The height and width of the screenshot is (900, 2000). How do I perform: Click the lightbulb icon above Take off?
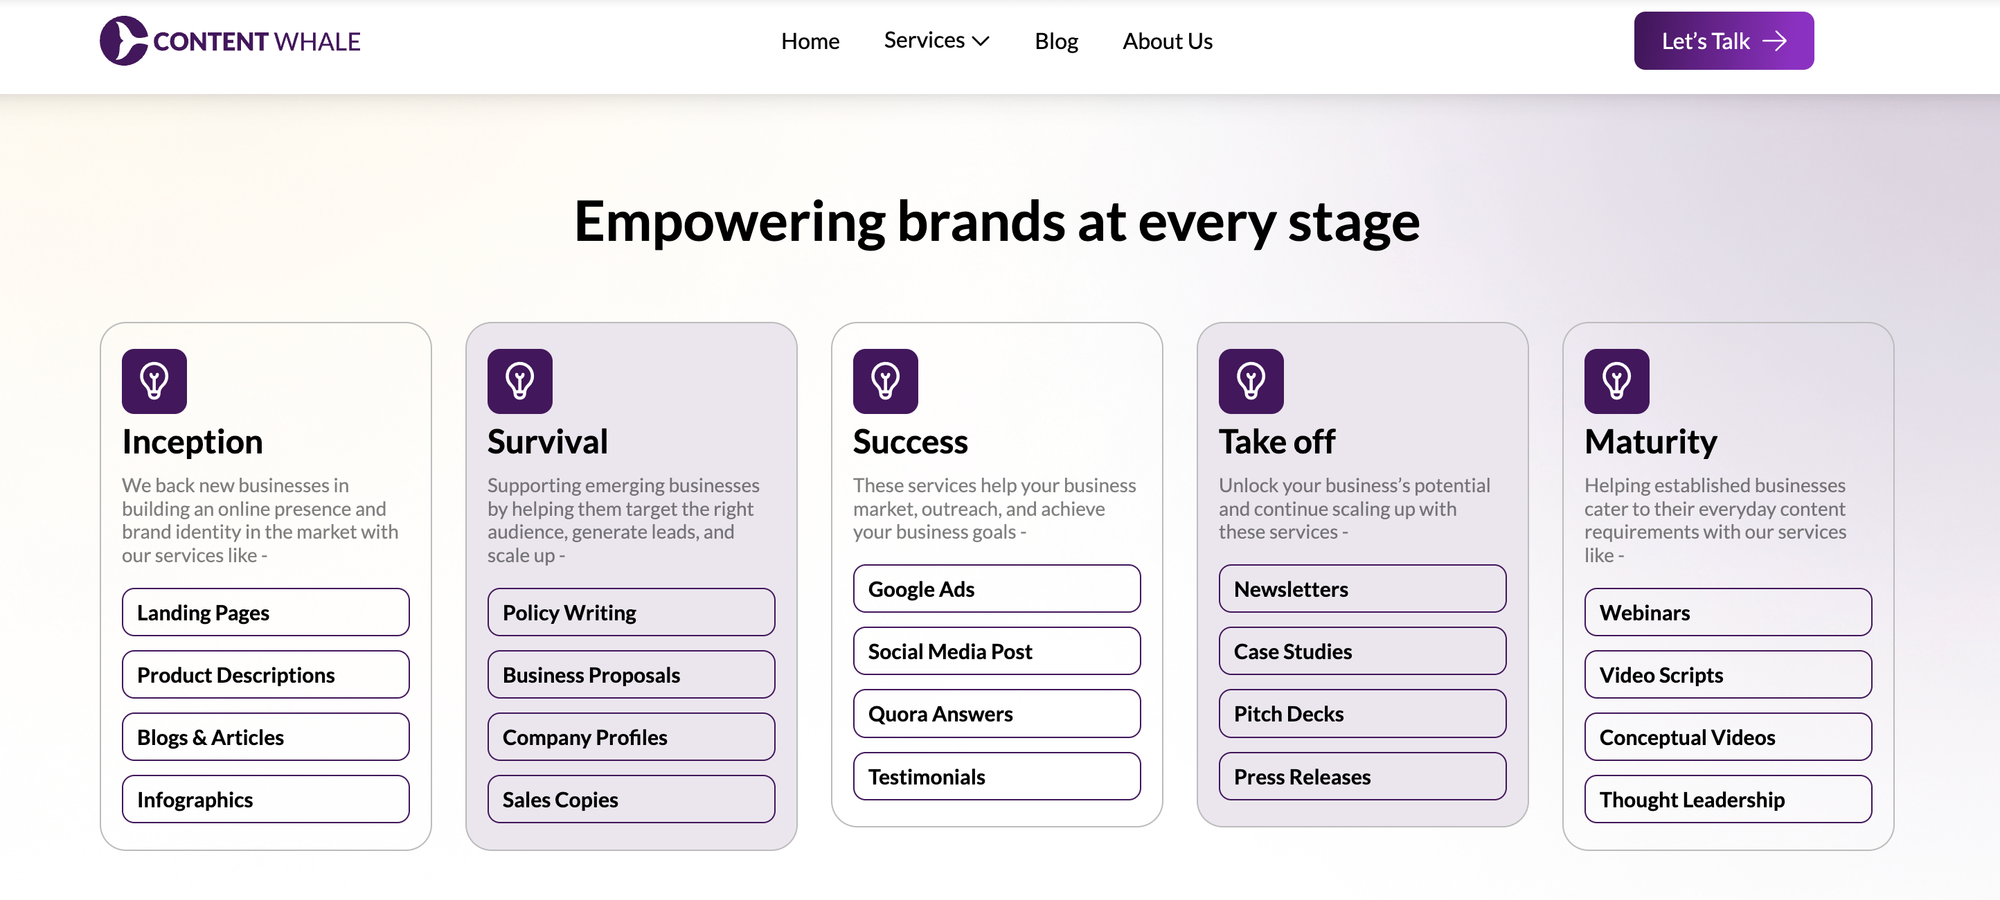(1251, 381)
